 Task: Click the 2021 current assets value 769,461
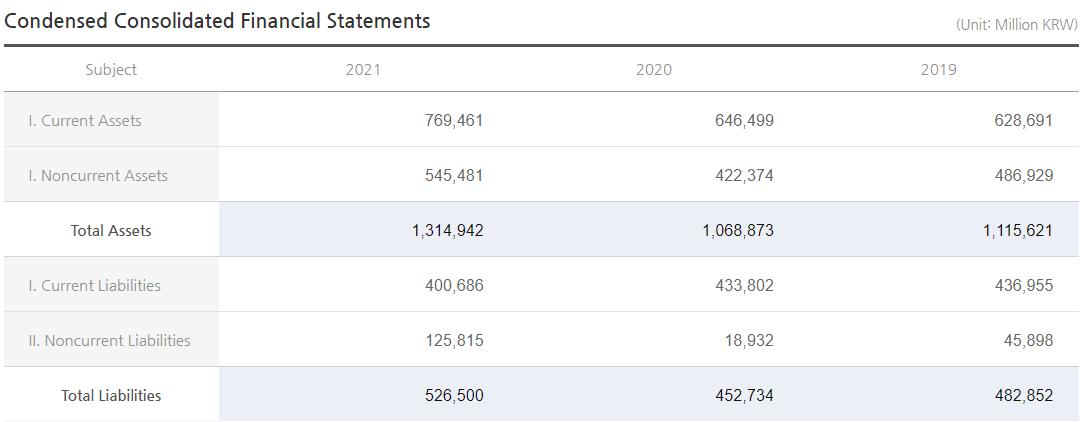point(454,120)
